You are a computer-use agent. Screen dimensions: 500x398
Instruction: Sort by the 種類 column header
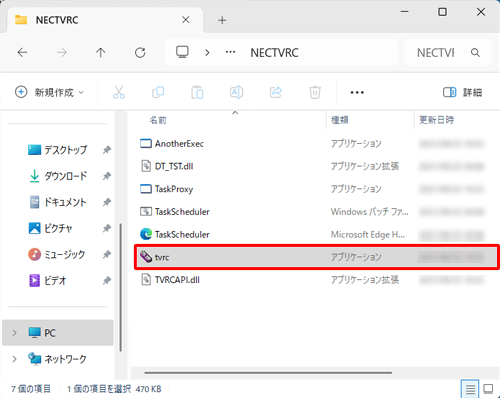pos(340,120)
